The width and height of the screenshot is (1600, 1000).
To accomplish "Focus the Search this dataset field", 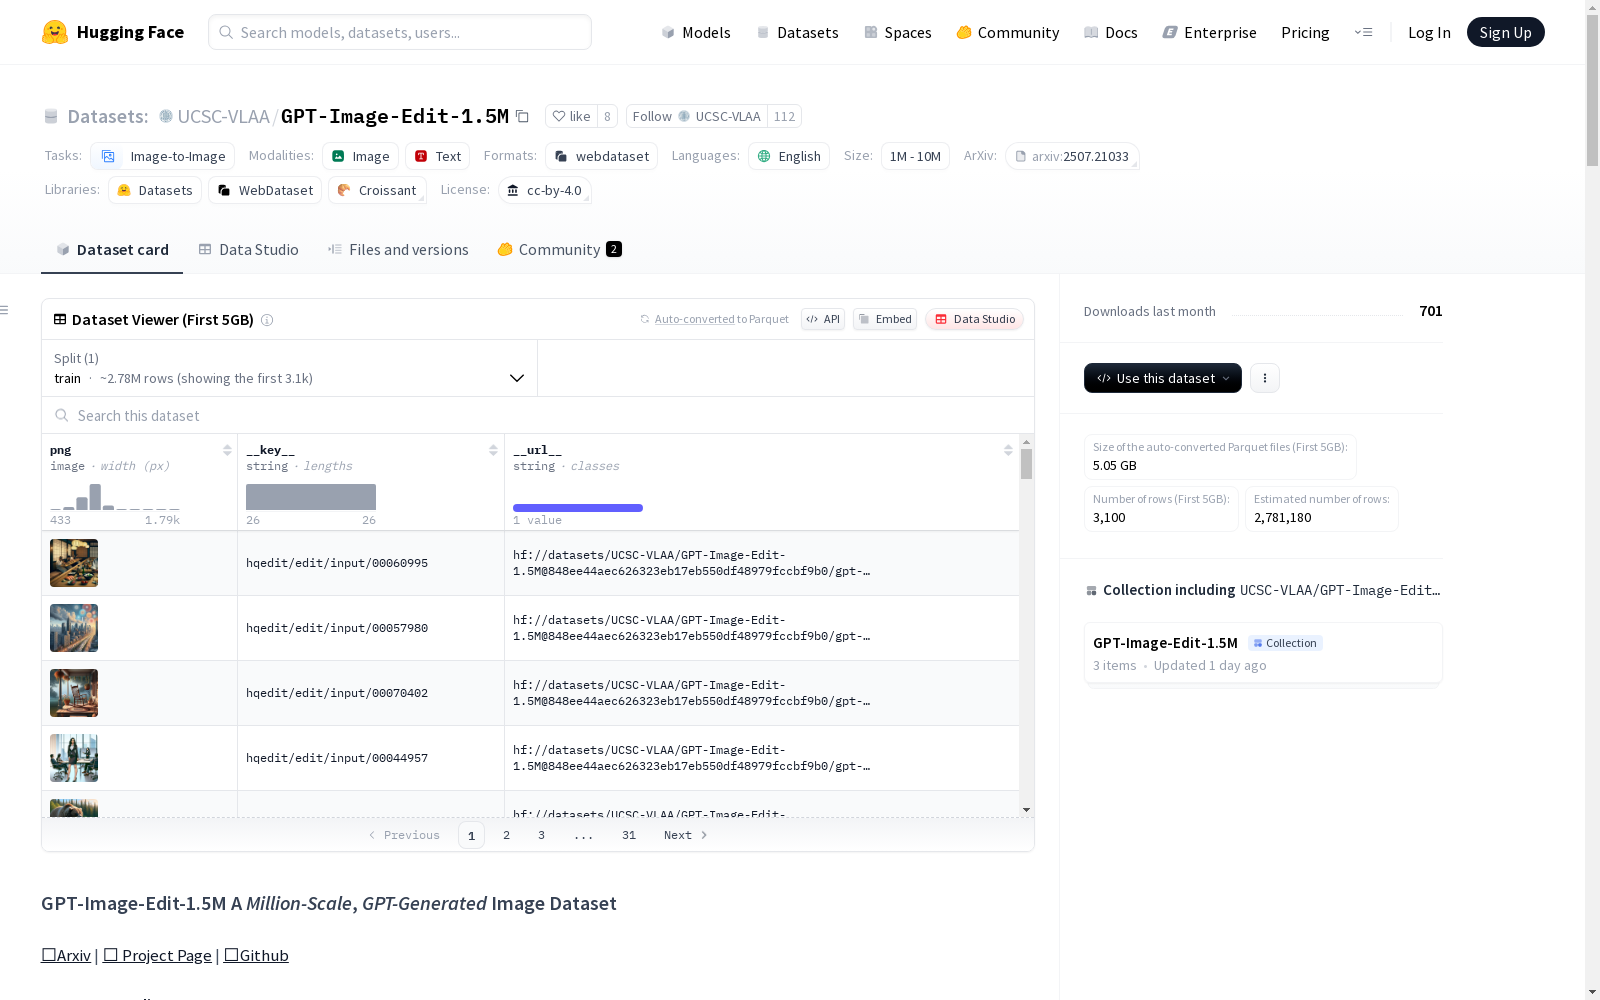I will (538, 415).
